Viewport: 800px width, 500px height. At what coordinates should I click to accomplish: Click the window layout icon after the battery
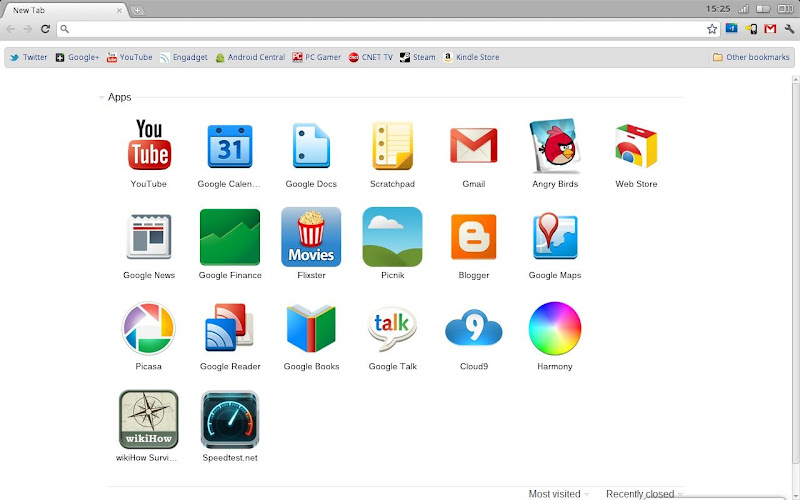click(785, 9)
